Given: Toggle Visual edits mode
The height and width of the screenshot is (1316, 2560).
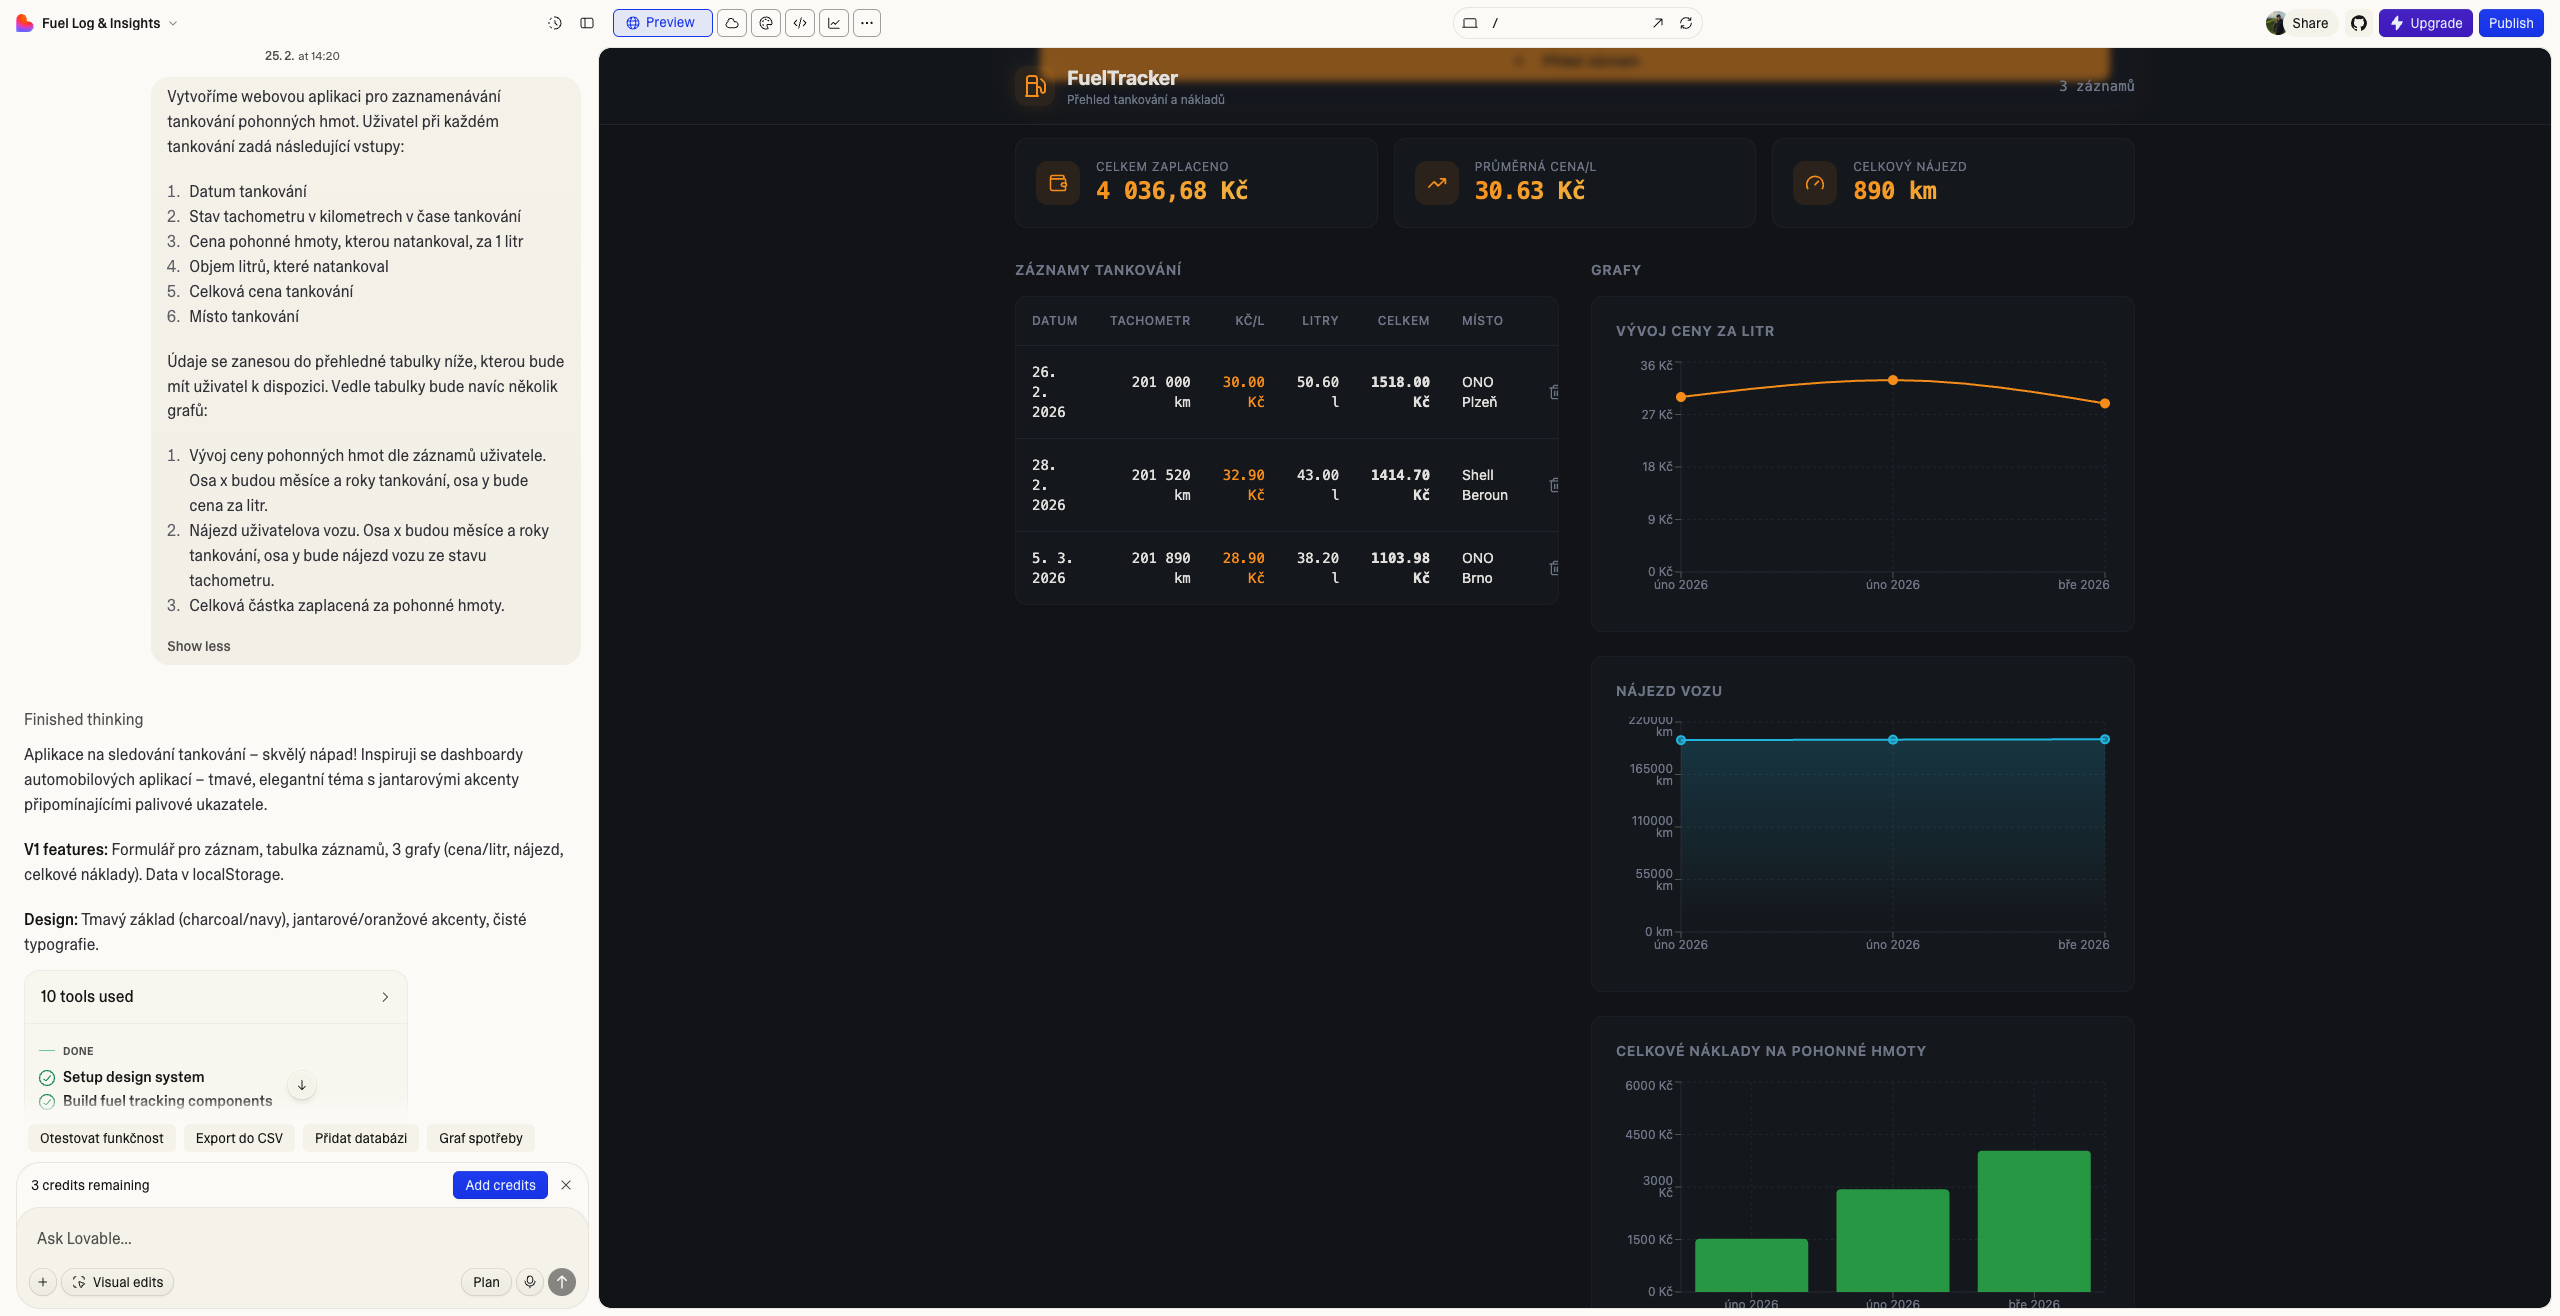Looking at the screenshot, I should (x=118, y=1282).
